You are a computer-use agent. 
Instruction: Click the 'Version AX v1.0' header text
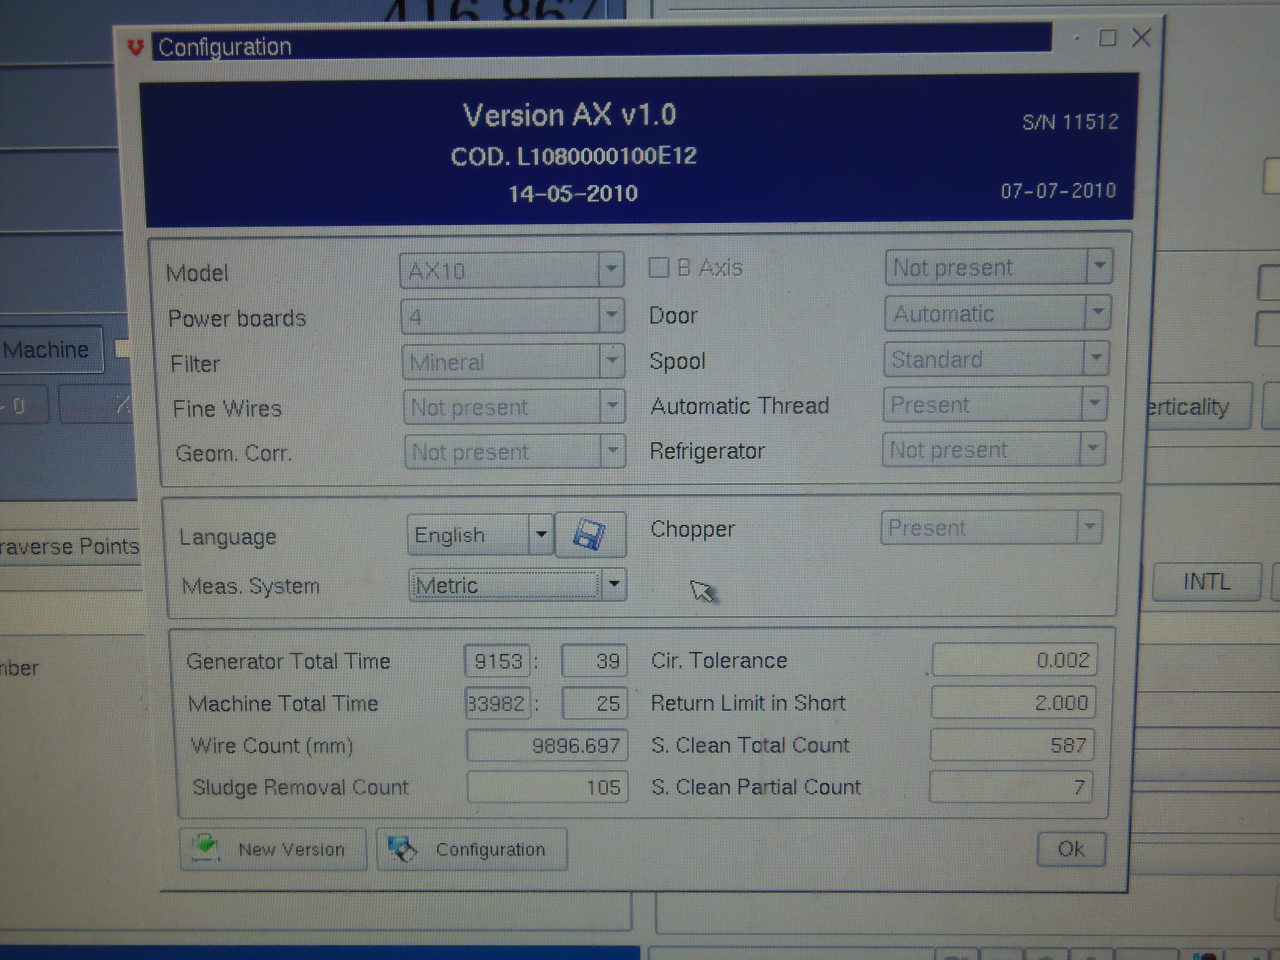(x=569, y=115)
